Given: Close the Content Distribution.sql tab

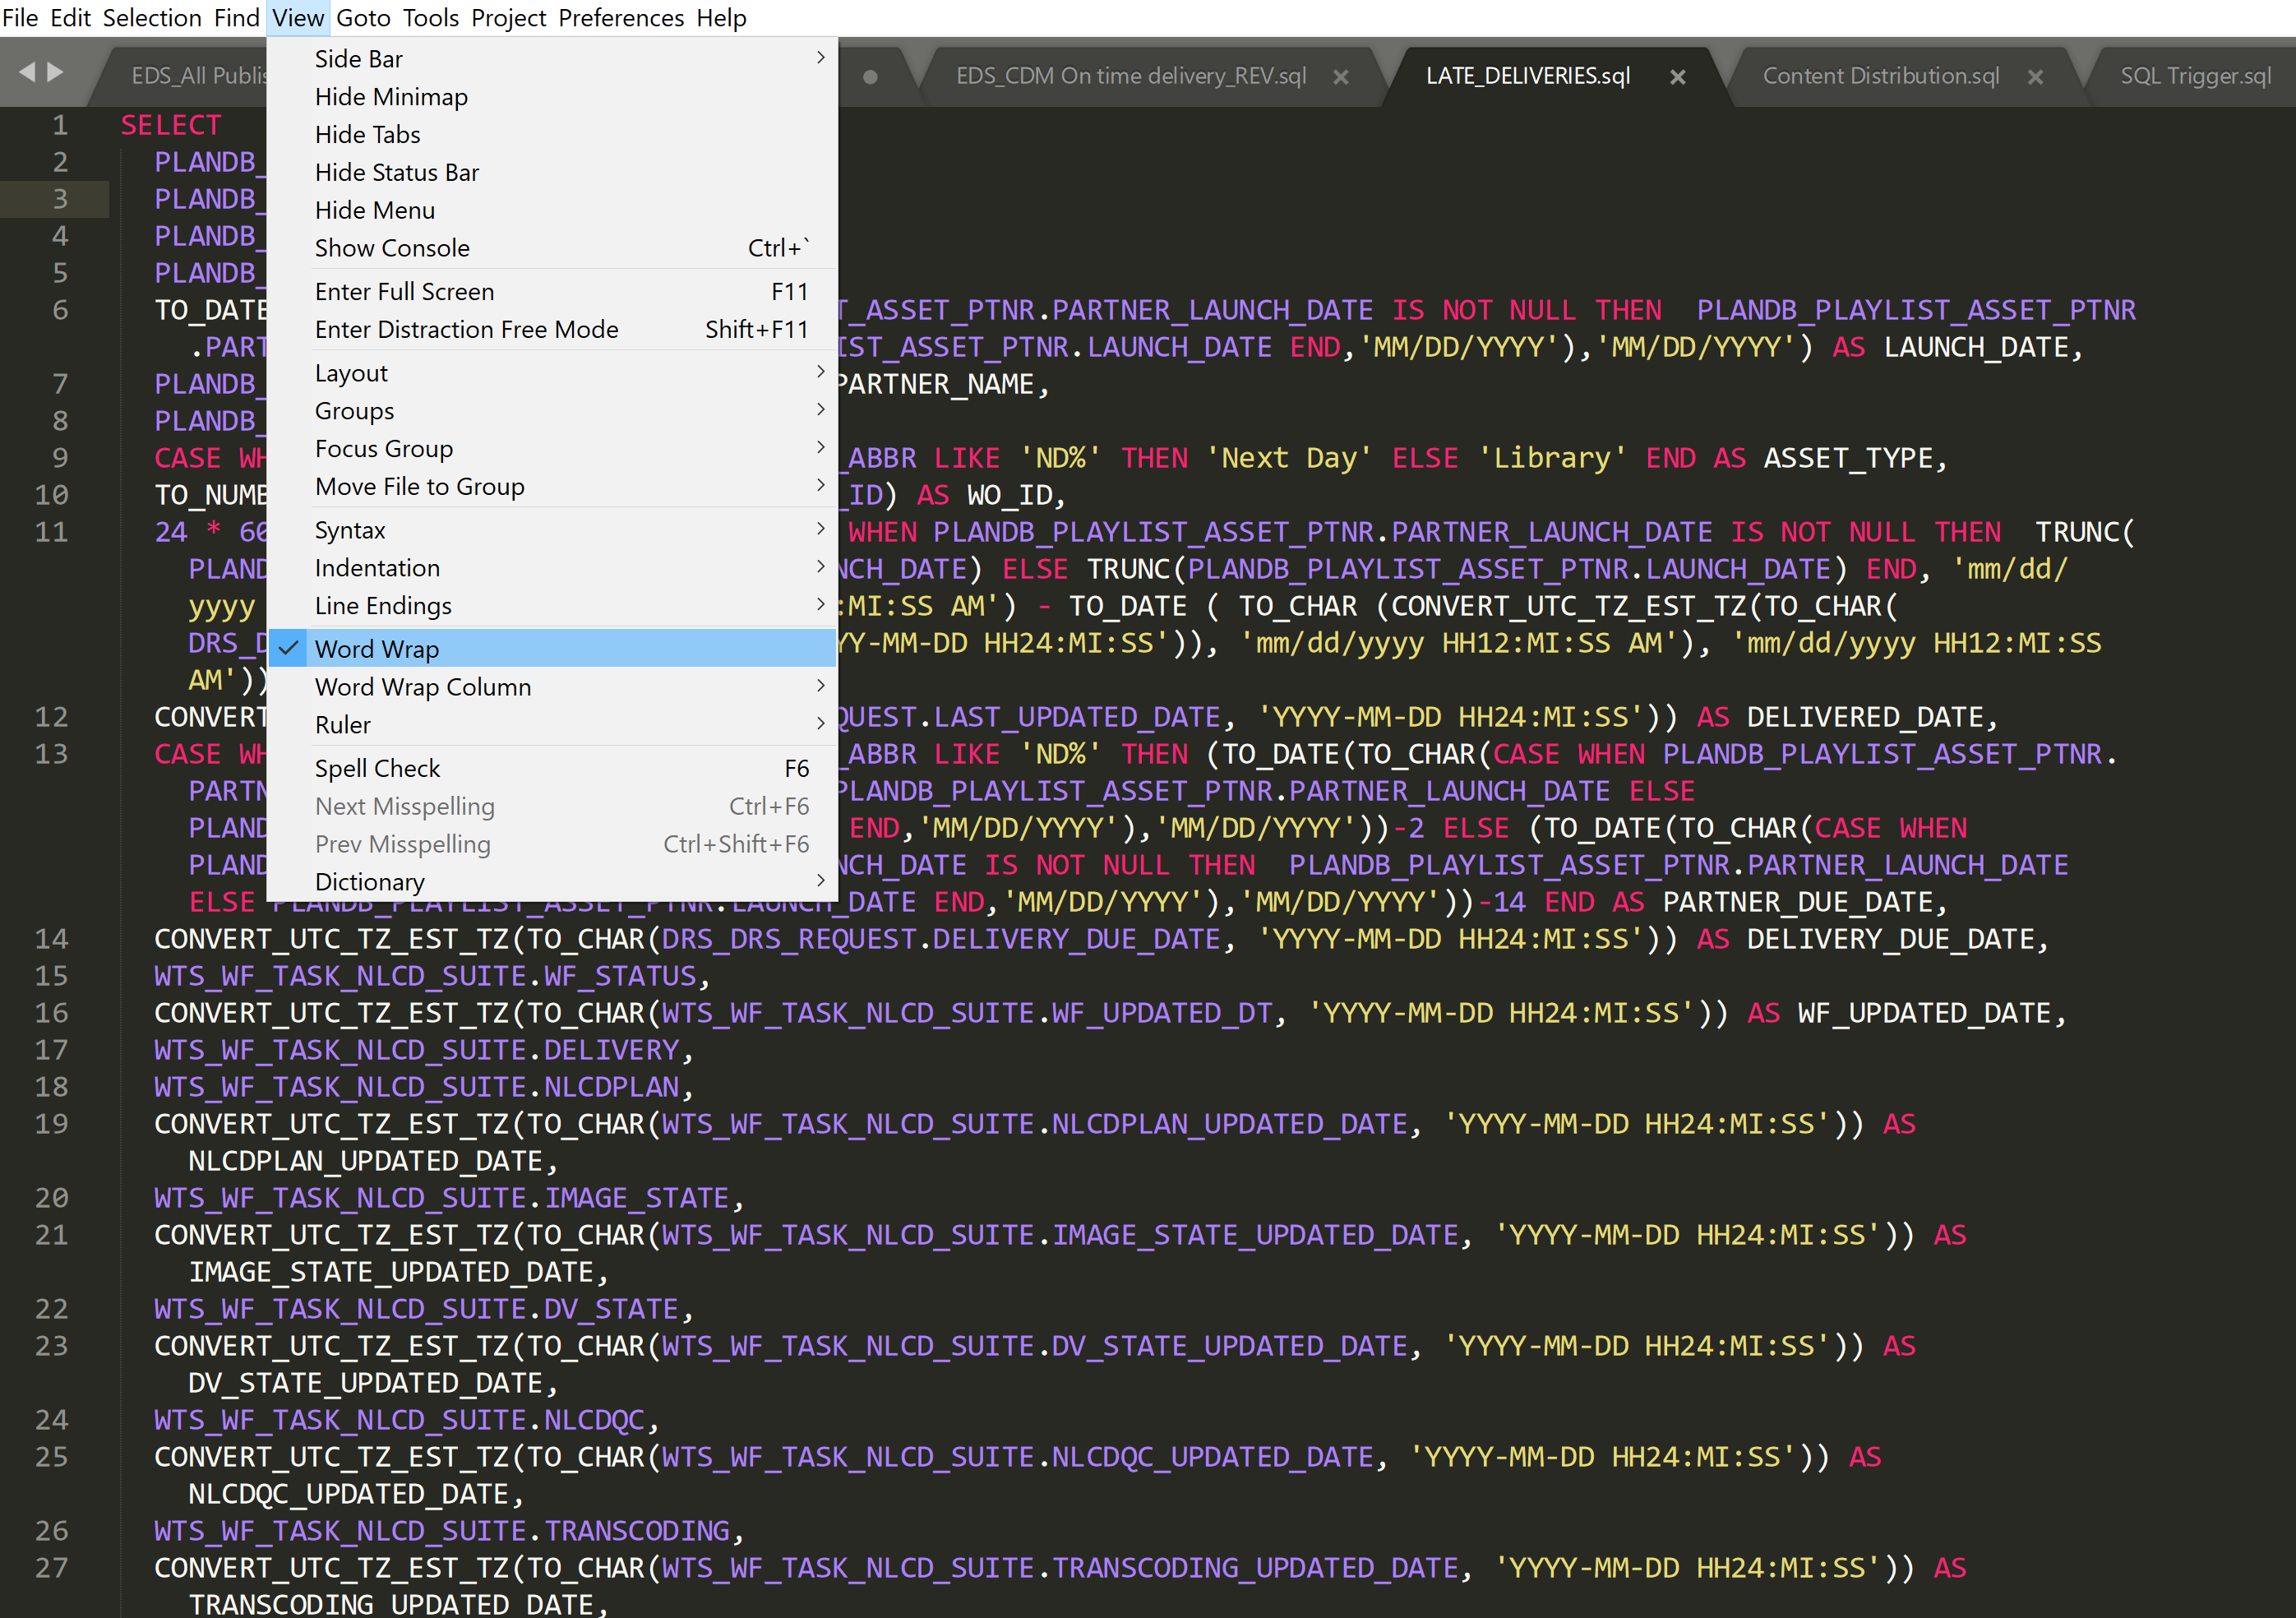Looking at the screenshot, I should (2035, 75).
